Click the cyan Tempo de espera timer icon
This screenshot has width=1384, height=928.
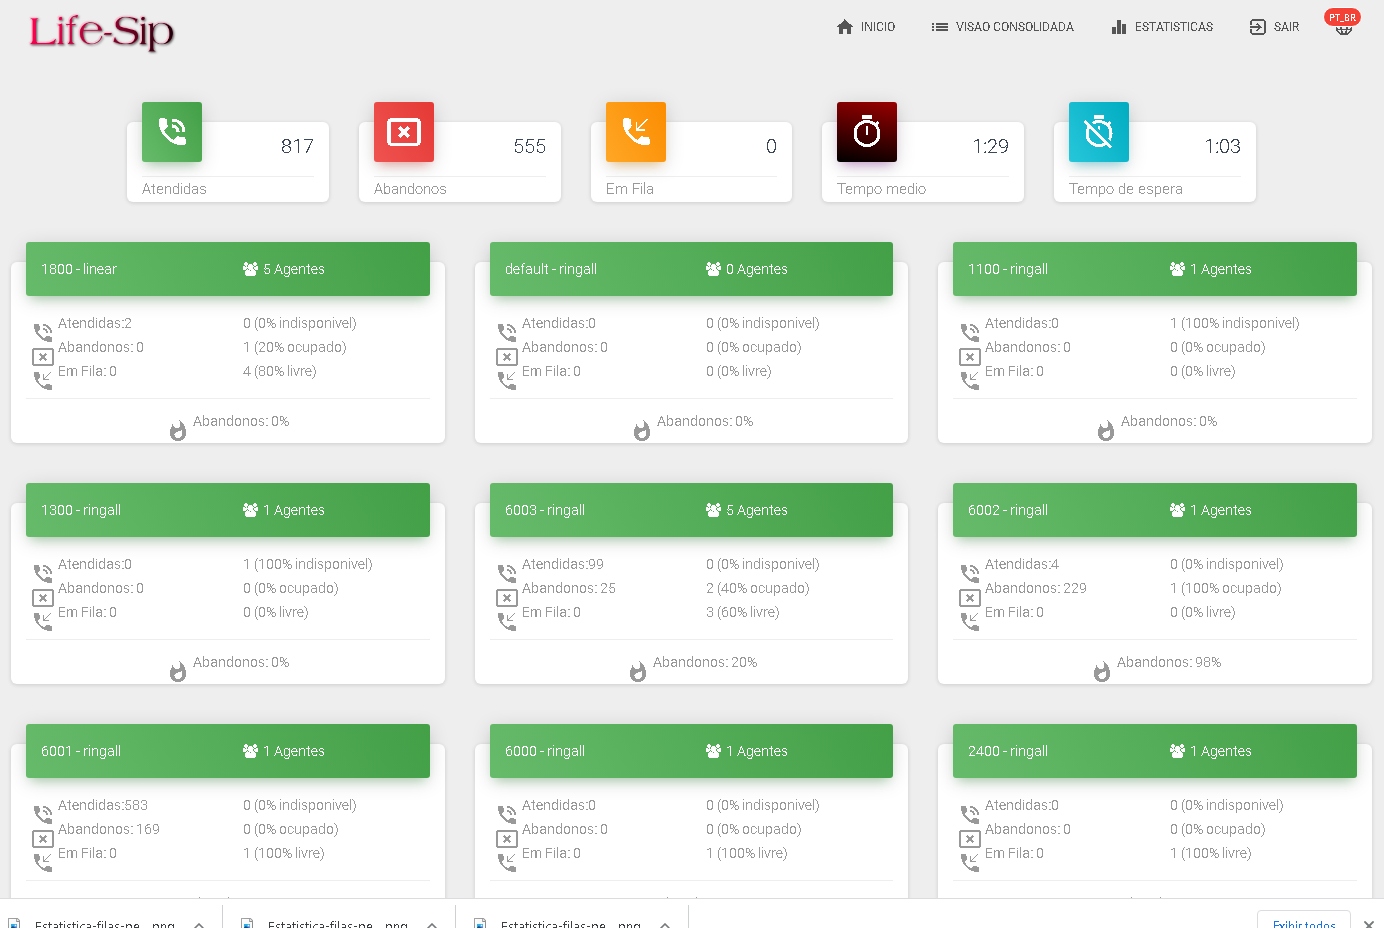1098,132
